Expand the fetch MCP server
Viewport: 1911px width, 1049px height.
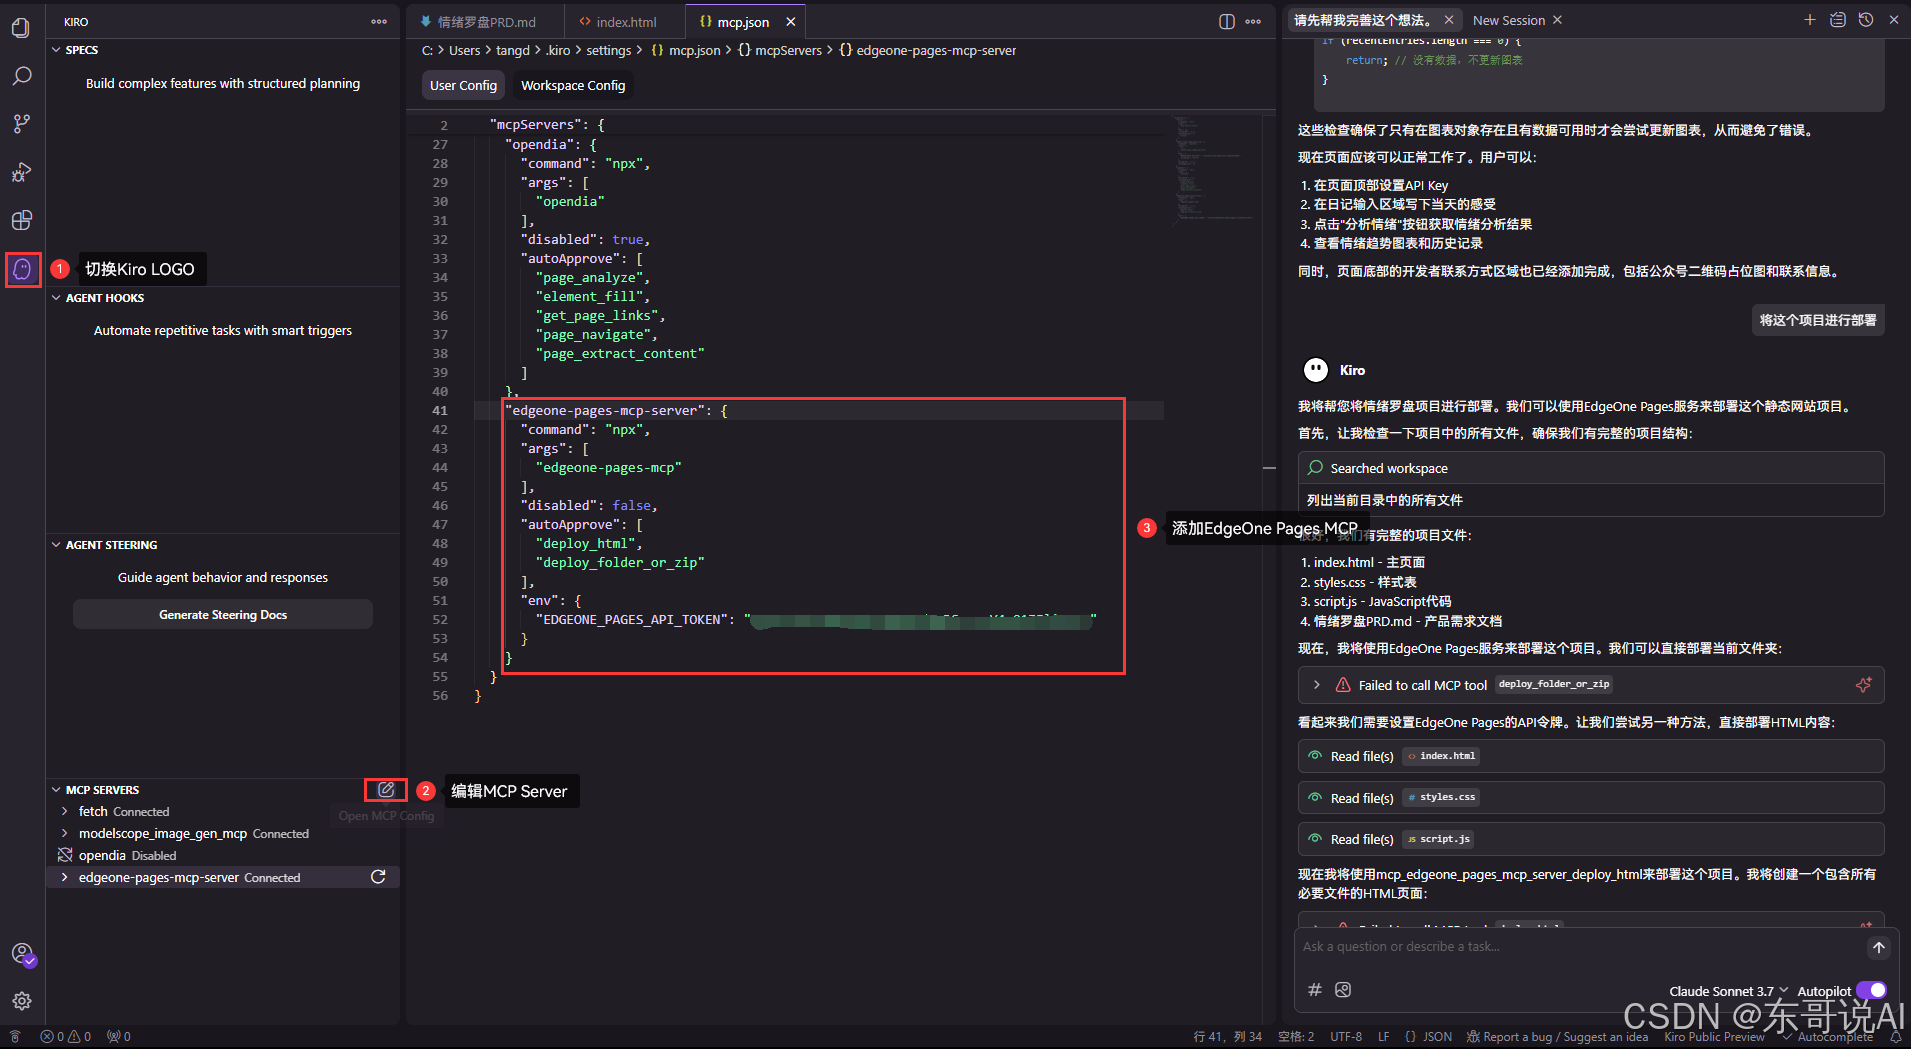(x=65, y=811)
